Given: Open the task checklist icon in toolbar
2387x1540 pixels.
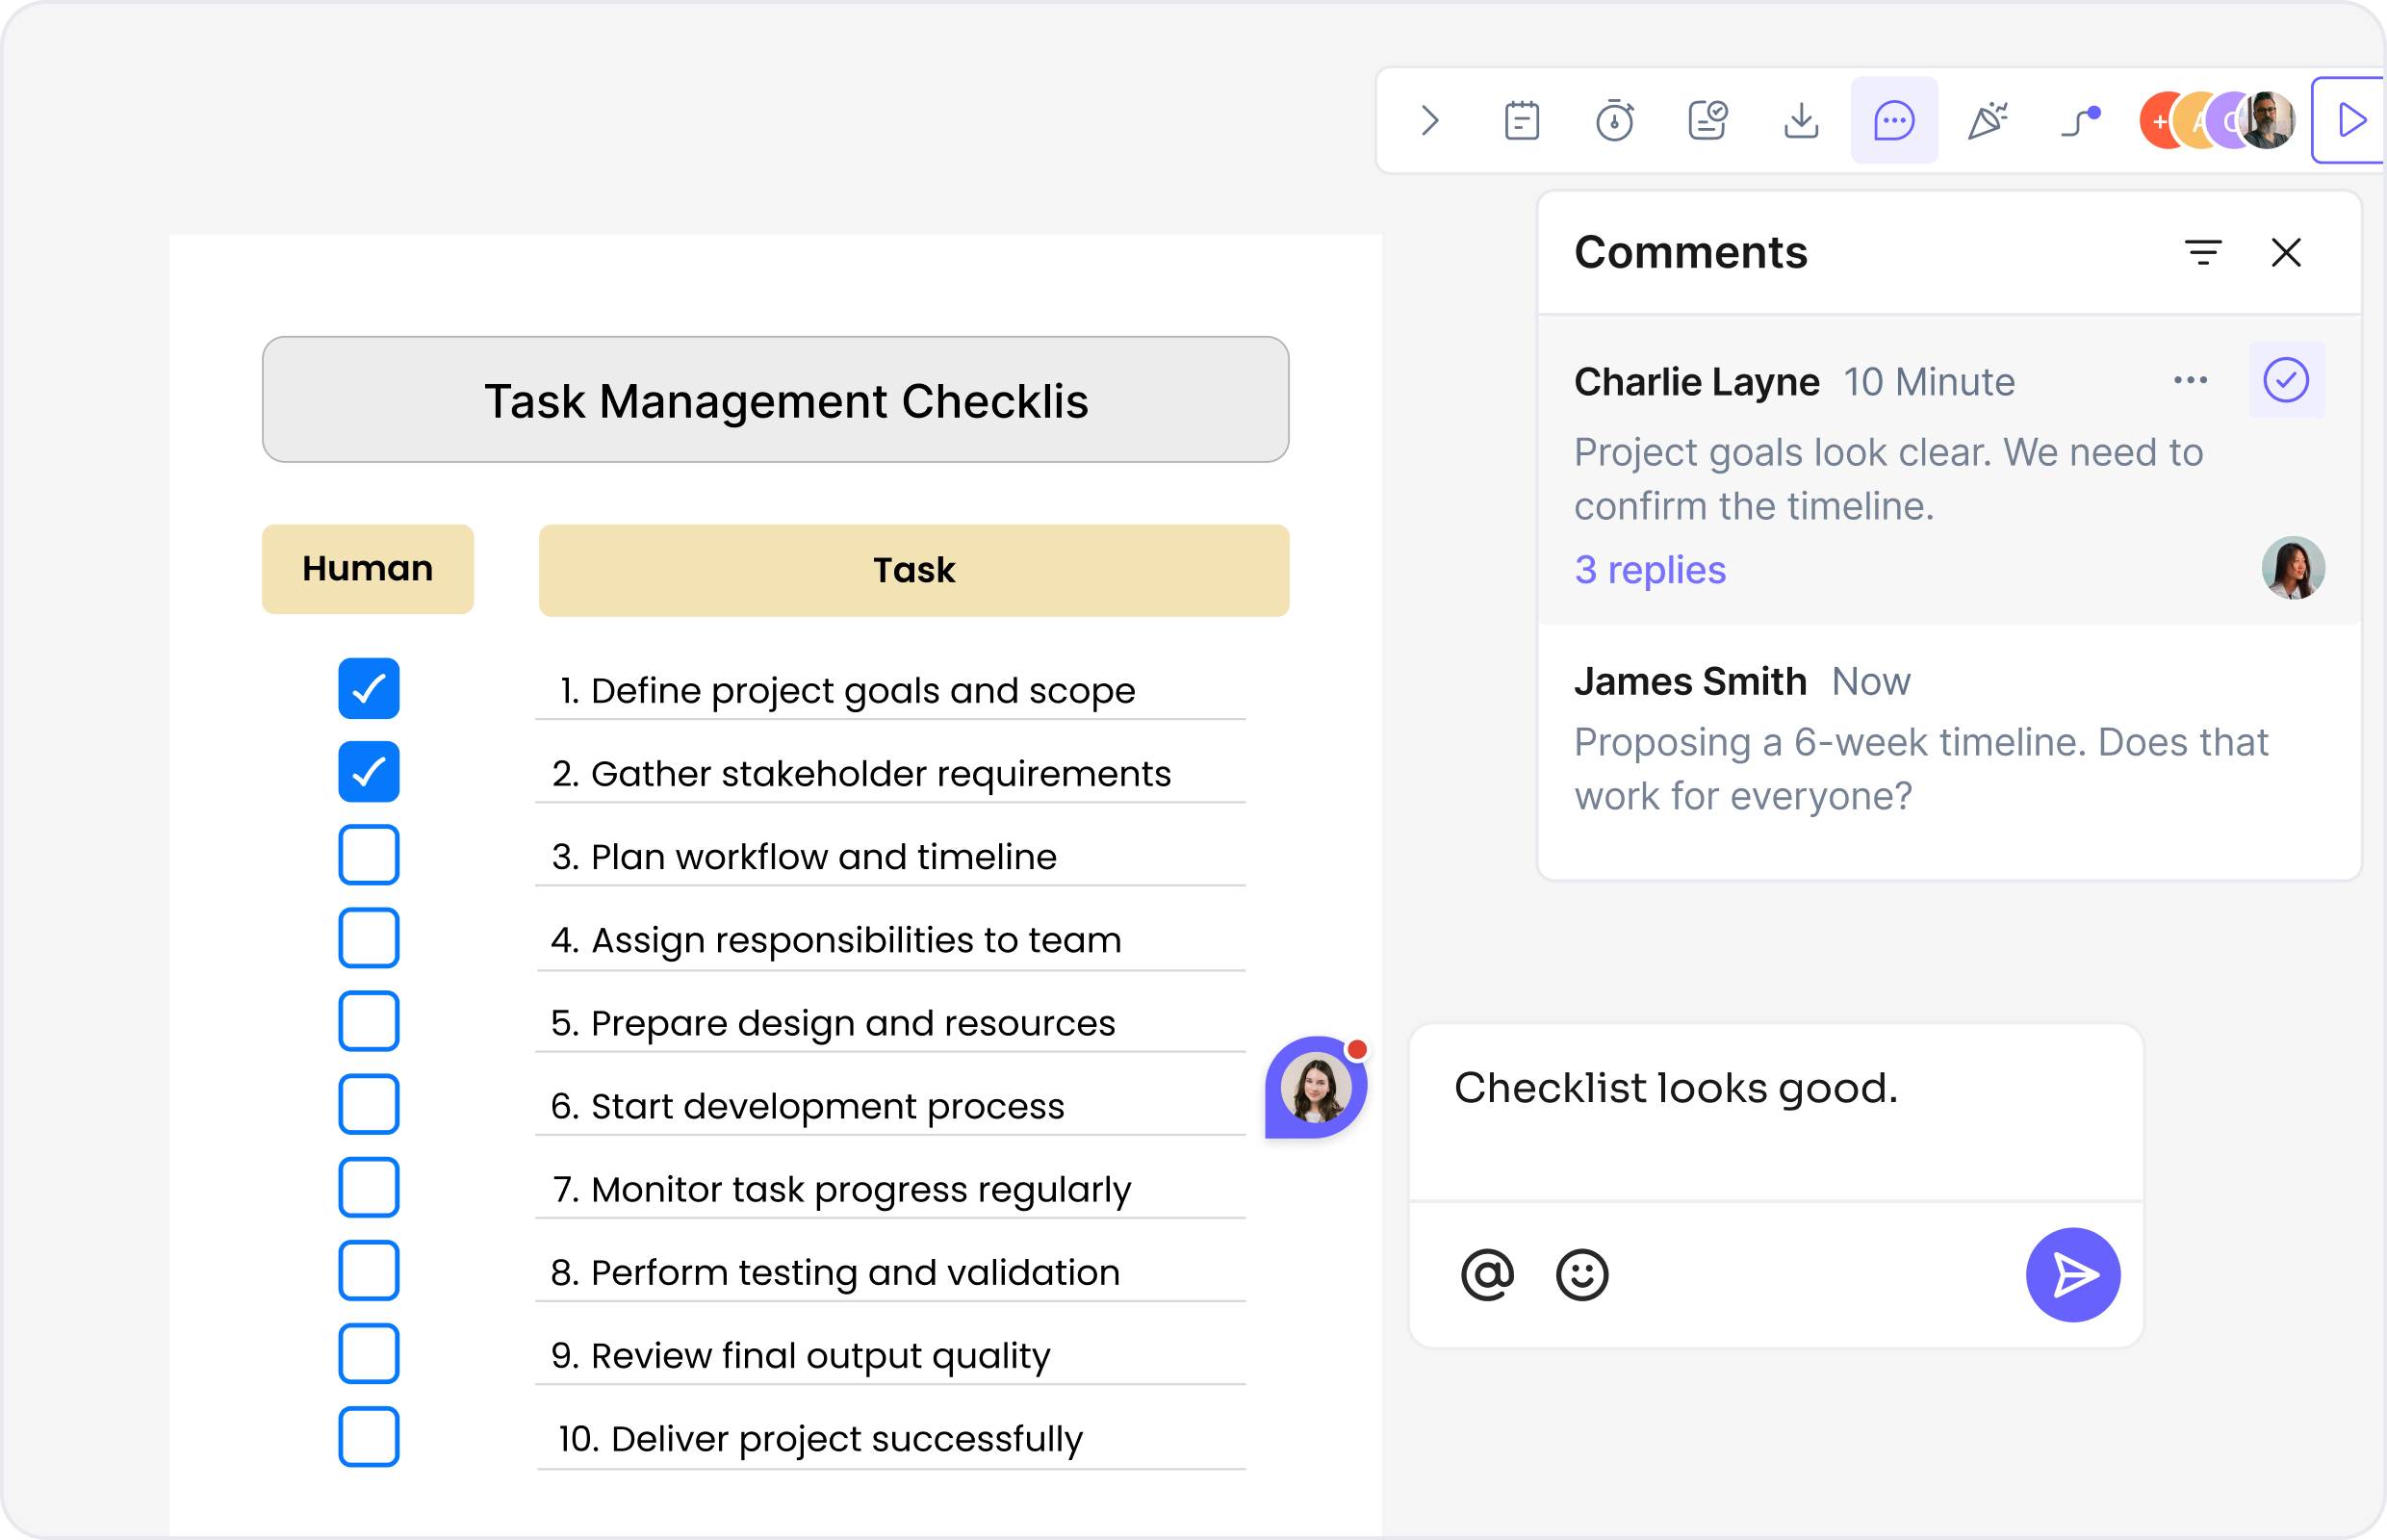Looking at the screenshot, I should [x=1707, y=121].
